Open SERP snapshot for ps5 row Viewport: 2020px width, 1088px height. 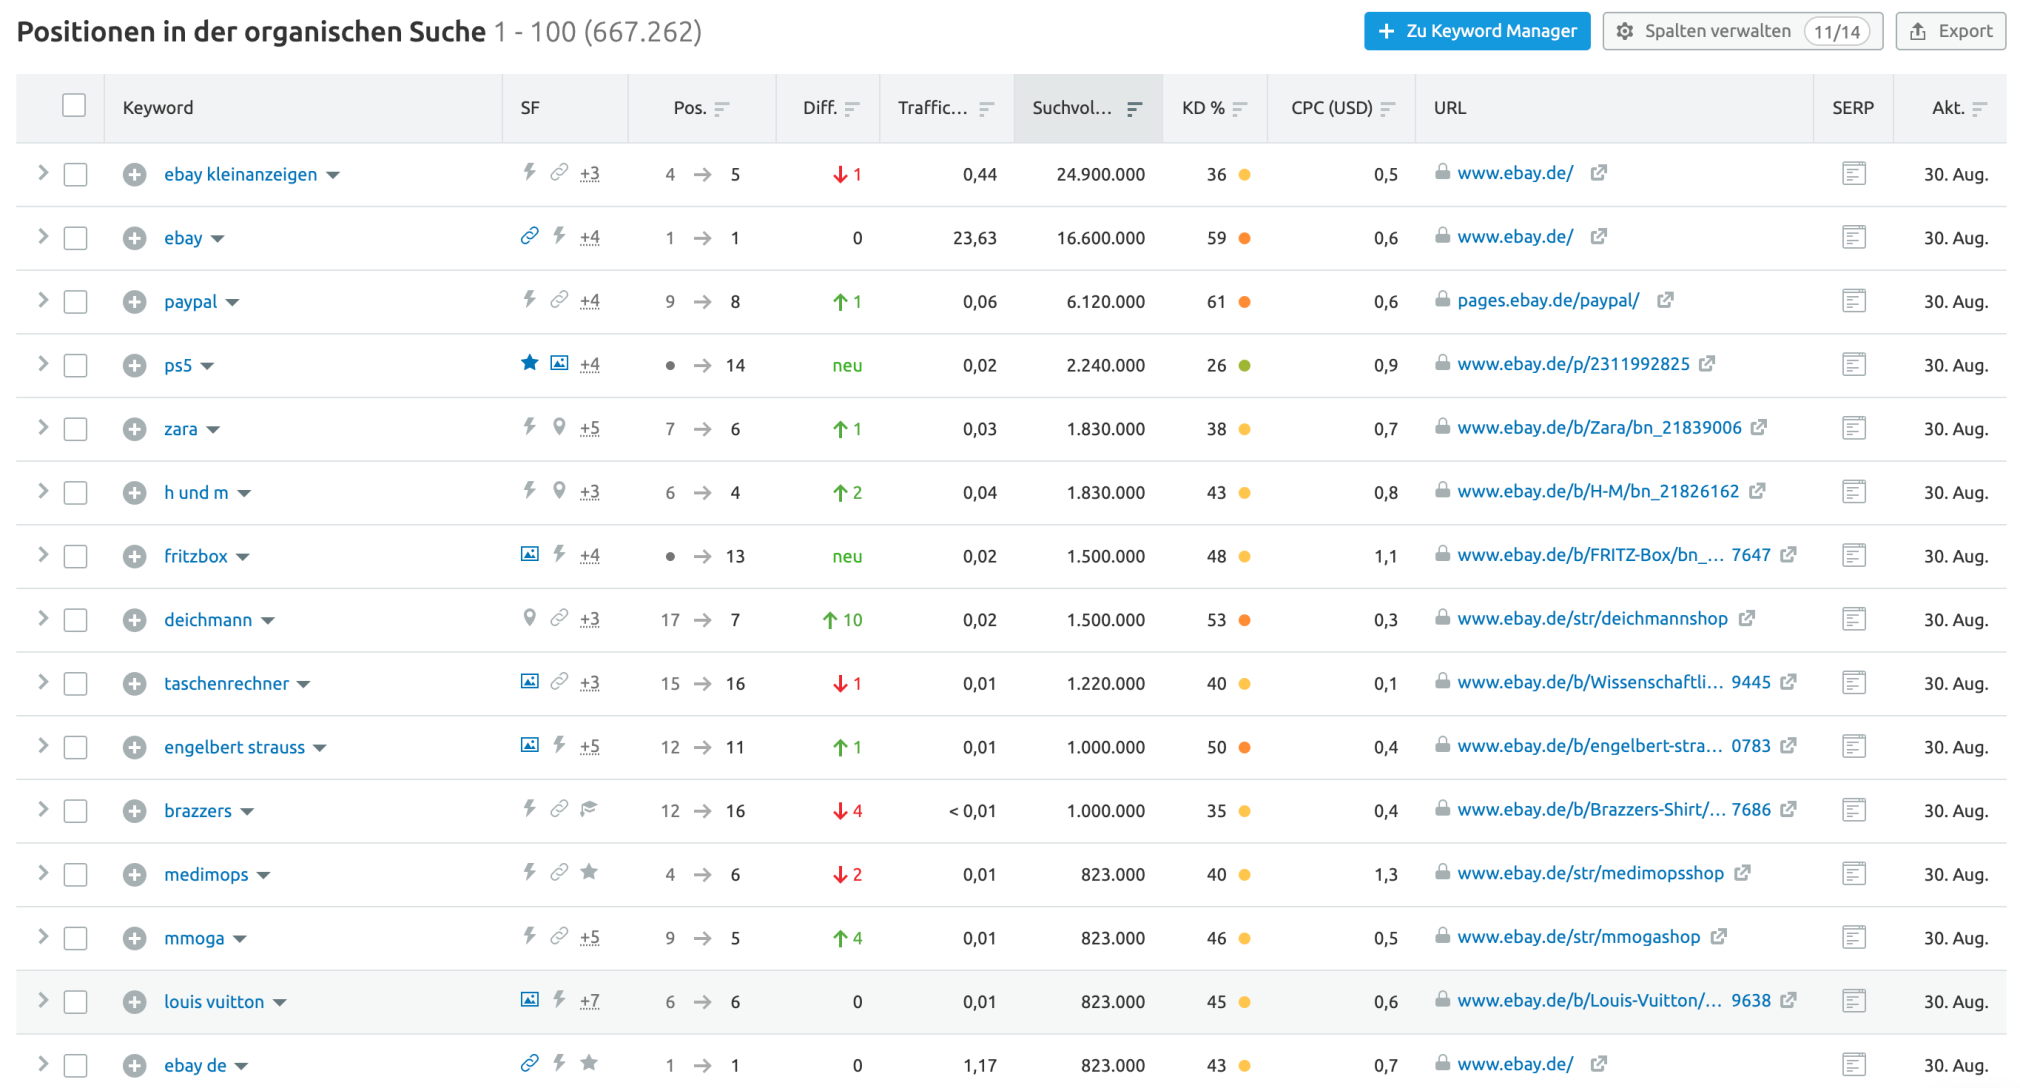click(1853, 365)
